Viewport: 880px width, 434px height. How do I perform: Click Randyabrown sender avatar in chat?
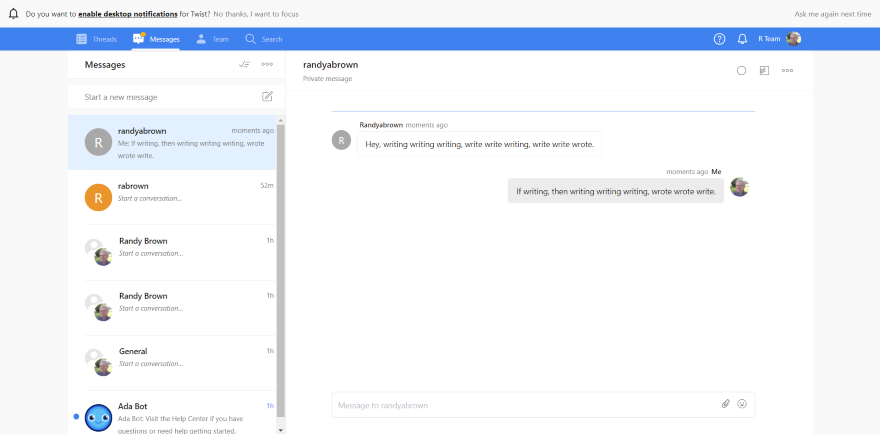coord(341,140)
